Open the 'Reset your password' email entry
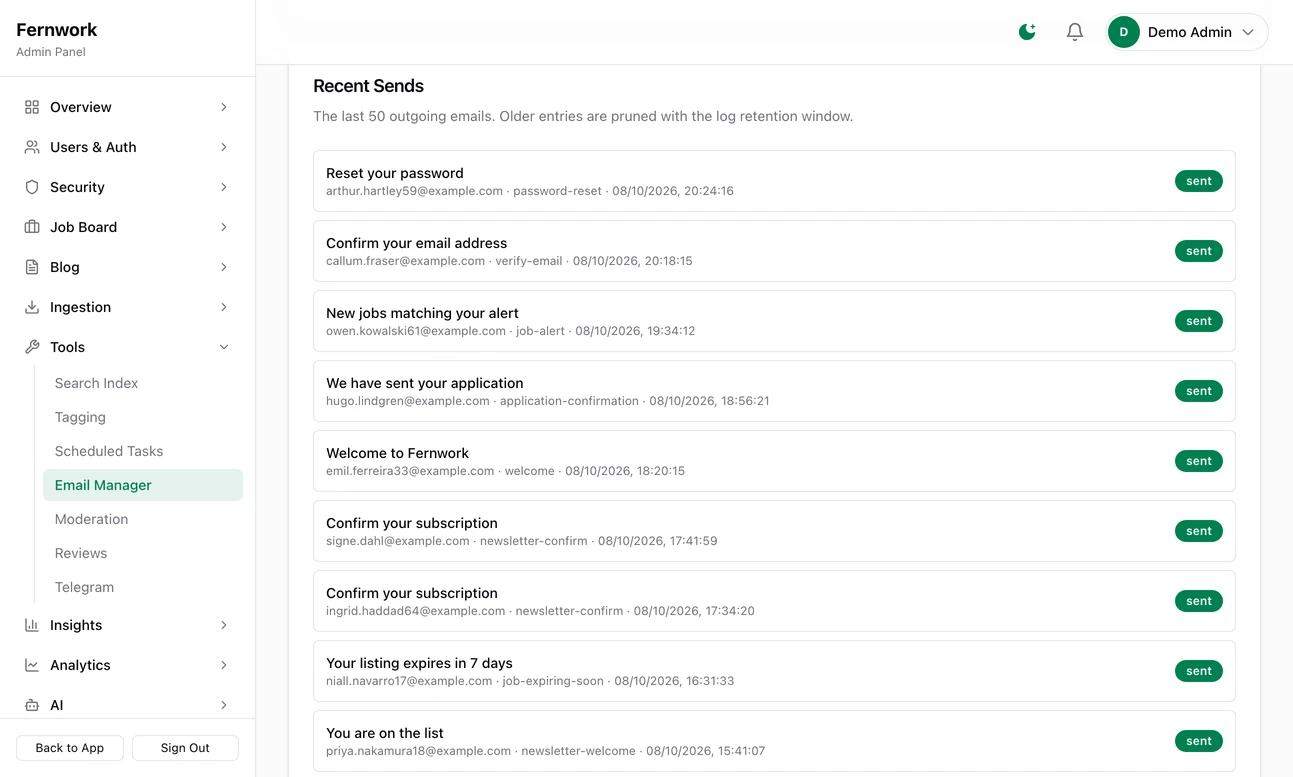This screenshot has width=1293, height=777. [x=774, y=181]
